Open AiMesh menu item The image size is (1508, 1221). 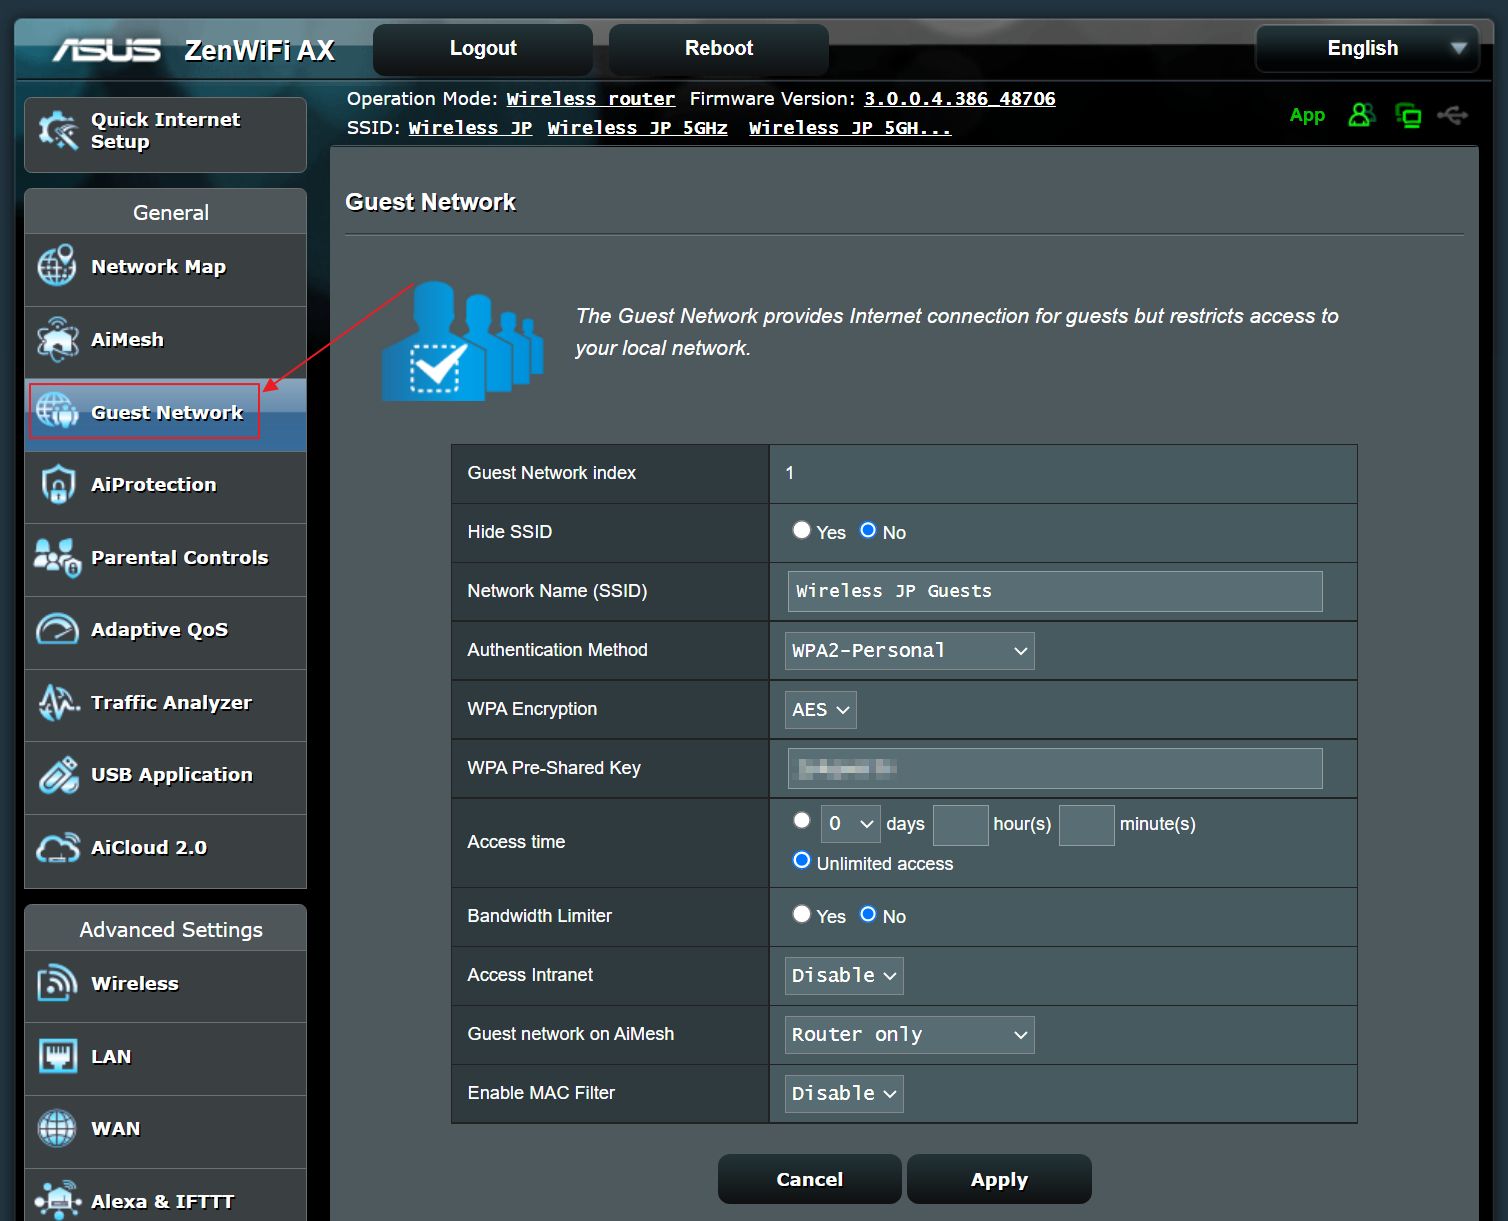(x=165, y=343)
